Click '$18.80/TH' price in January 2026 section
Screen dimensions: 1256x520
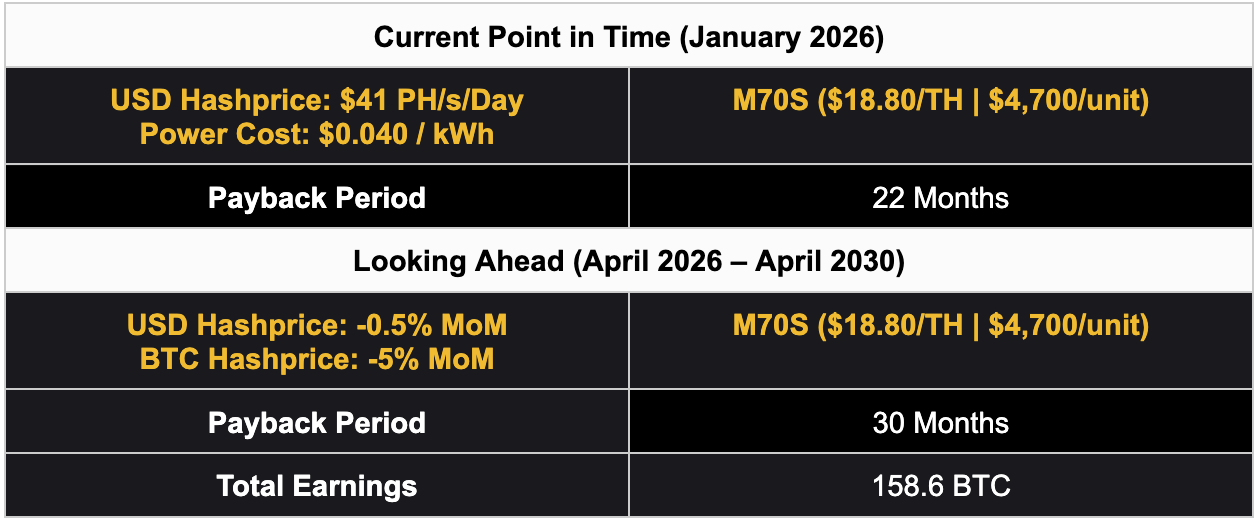tap(891, 100)
